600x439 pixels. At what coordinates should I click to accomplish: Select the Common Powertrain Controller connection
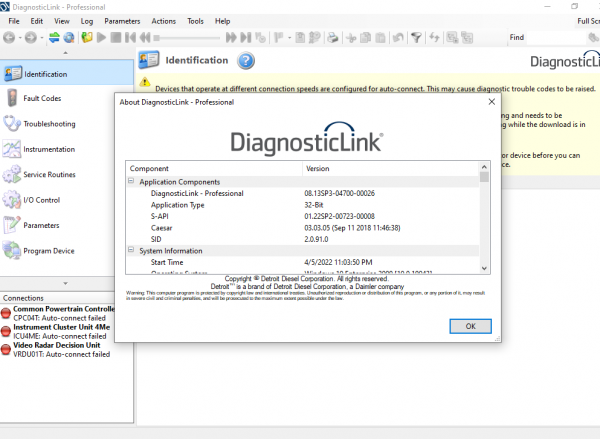click(x=58, y=313)
